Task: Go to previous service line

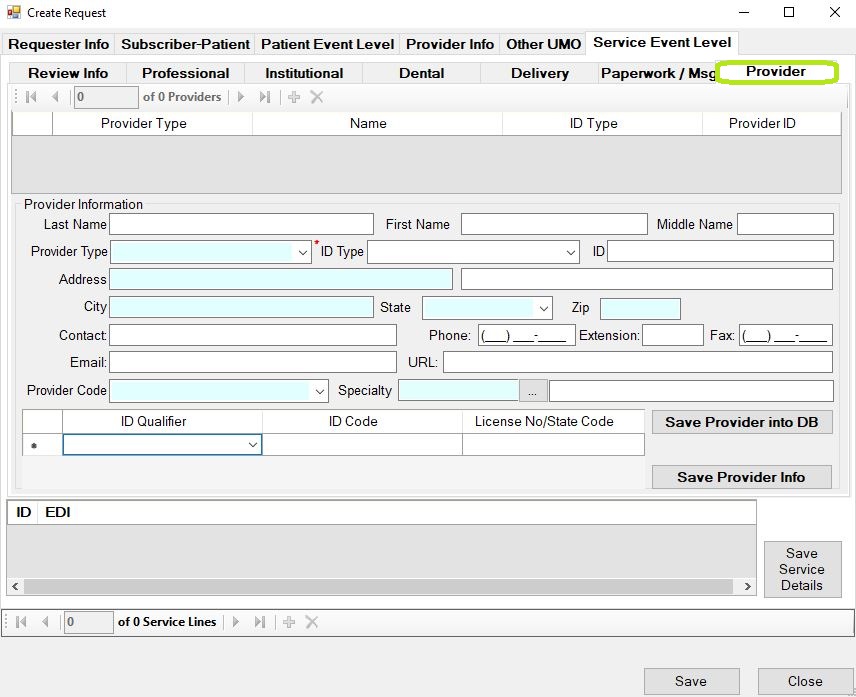Action: 45,622
